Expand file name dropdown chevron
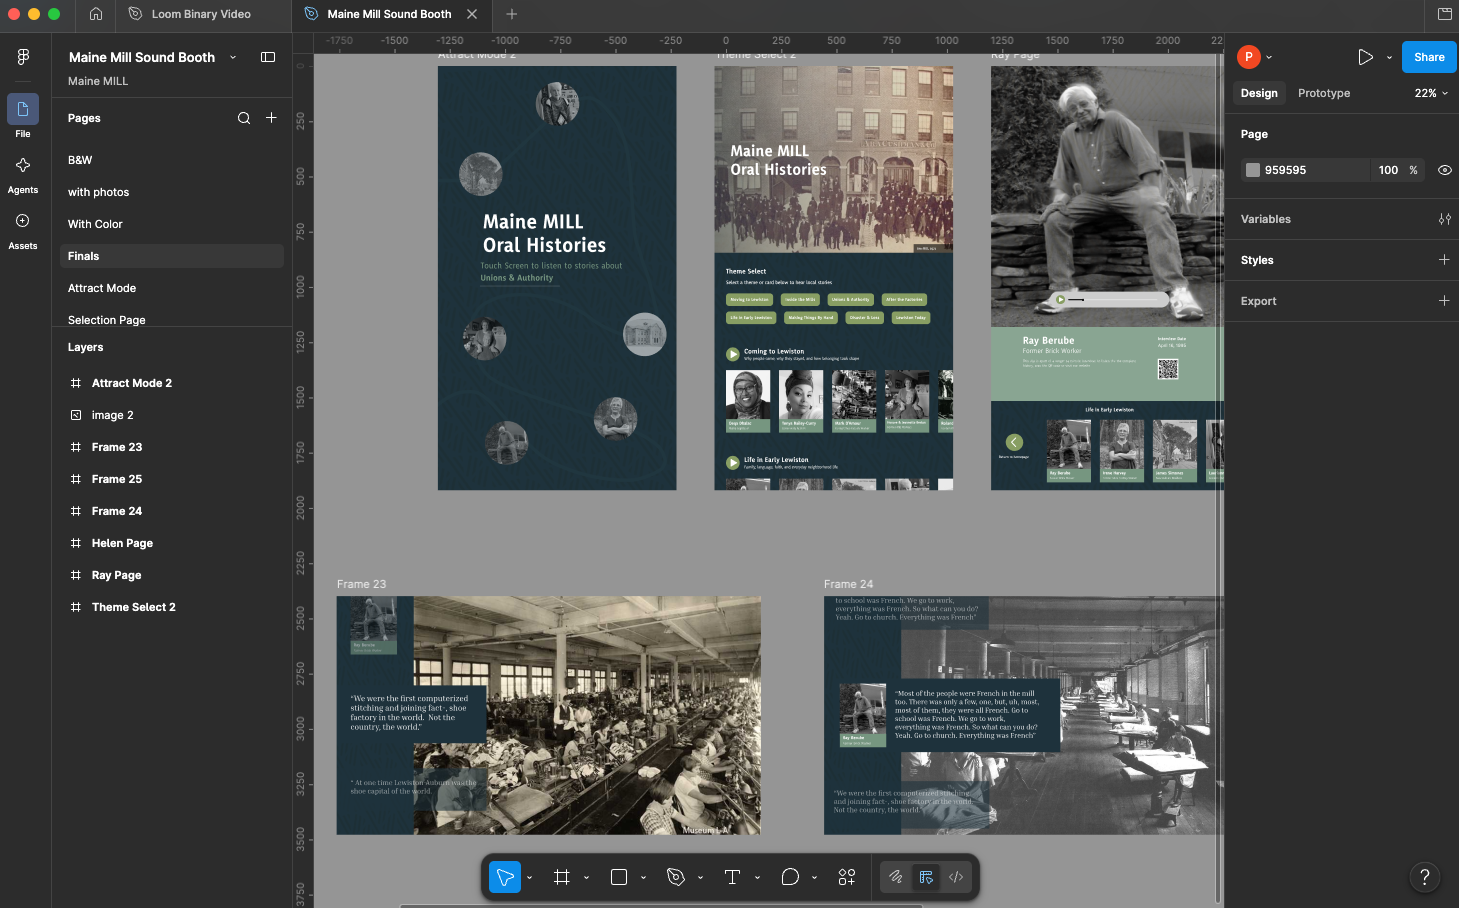Viewport: 1459px width, 908px height. coord(233,57)
